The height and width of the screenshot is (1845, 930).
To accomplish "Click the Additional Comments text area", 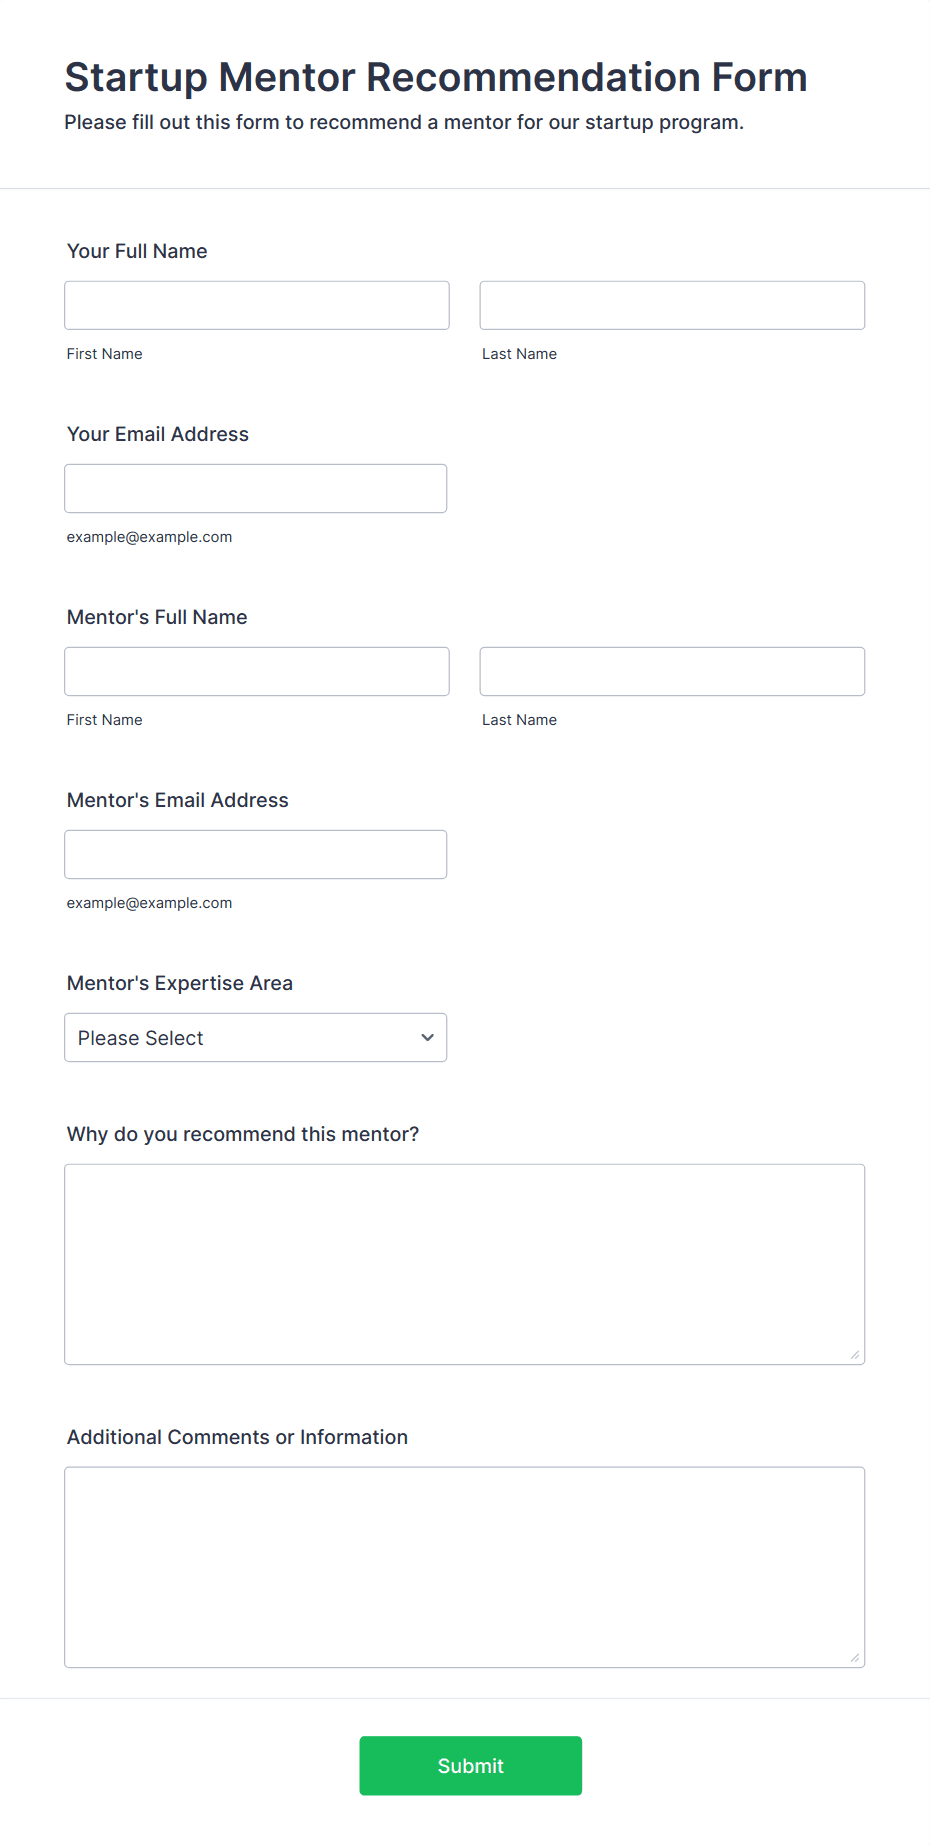I will pos(465,1567).
